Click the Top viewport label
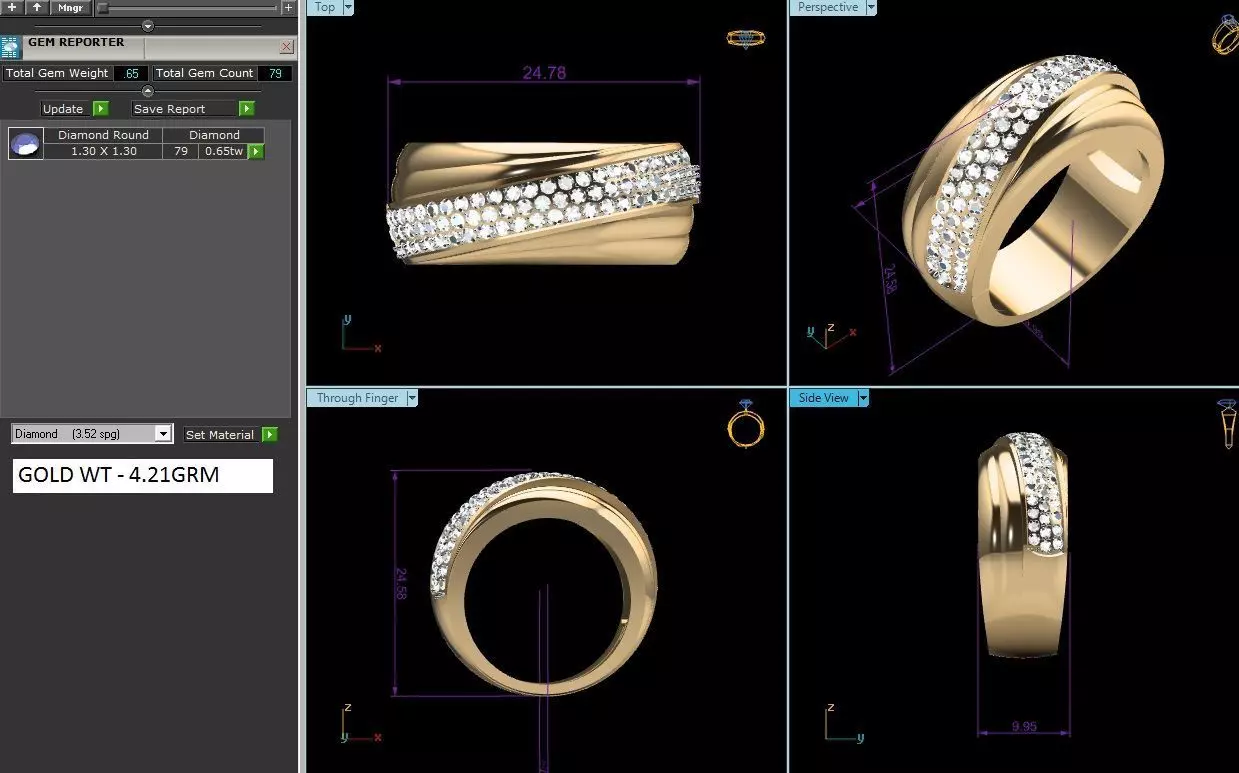Viewport: 1239px width, 773px height. pyautogui.click(x=325, y=7)
